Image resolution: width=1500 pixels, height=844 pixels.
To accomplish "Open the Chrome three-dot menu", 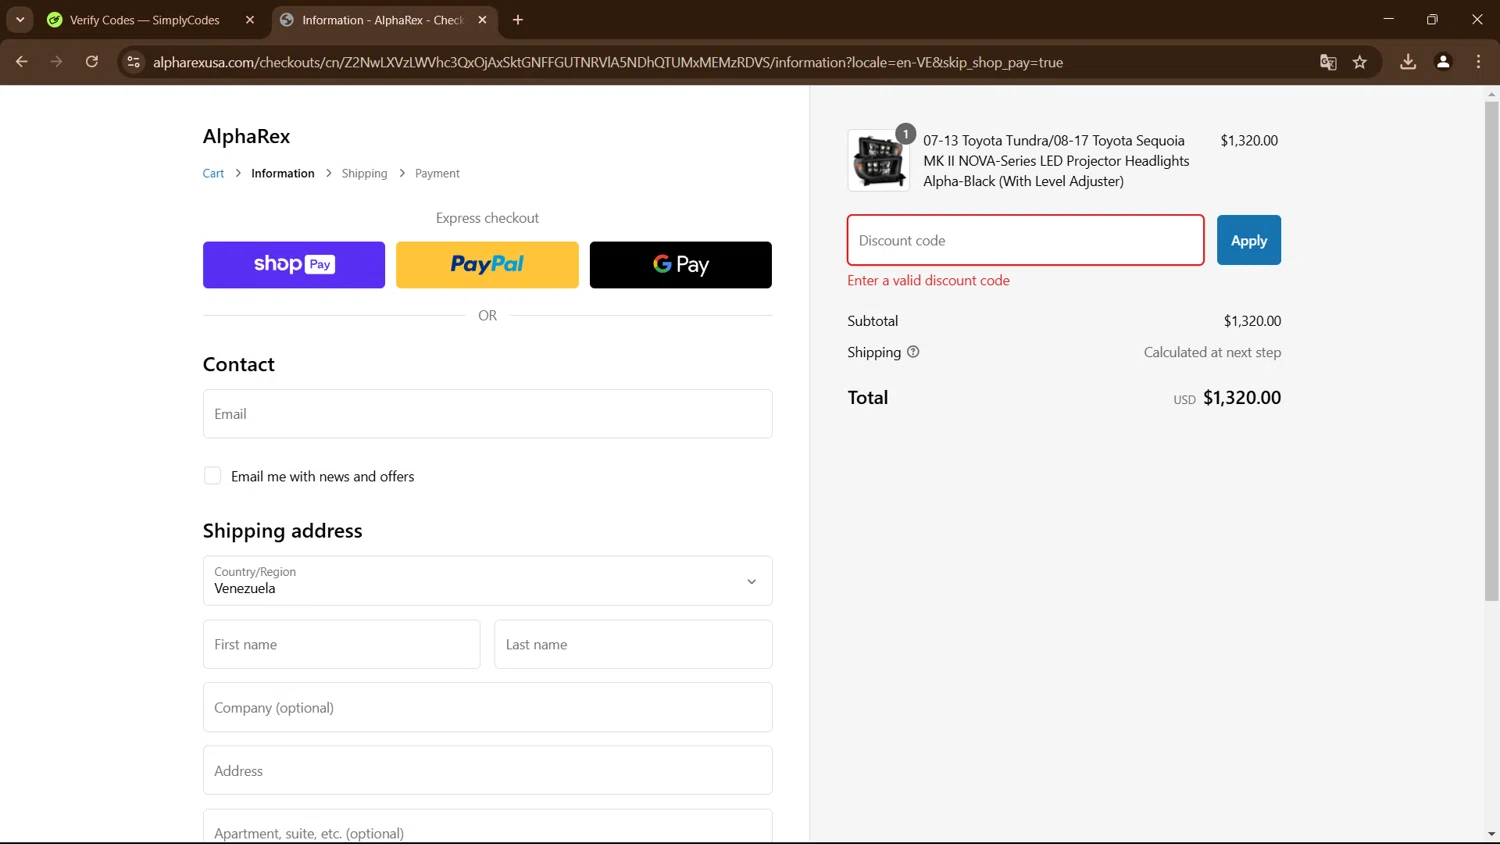I will (1478, 62).
